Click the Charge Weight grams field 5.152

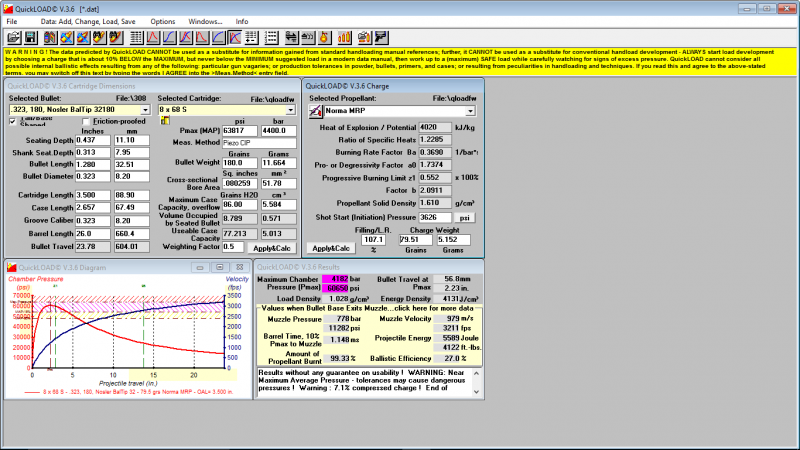point(454,239)
